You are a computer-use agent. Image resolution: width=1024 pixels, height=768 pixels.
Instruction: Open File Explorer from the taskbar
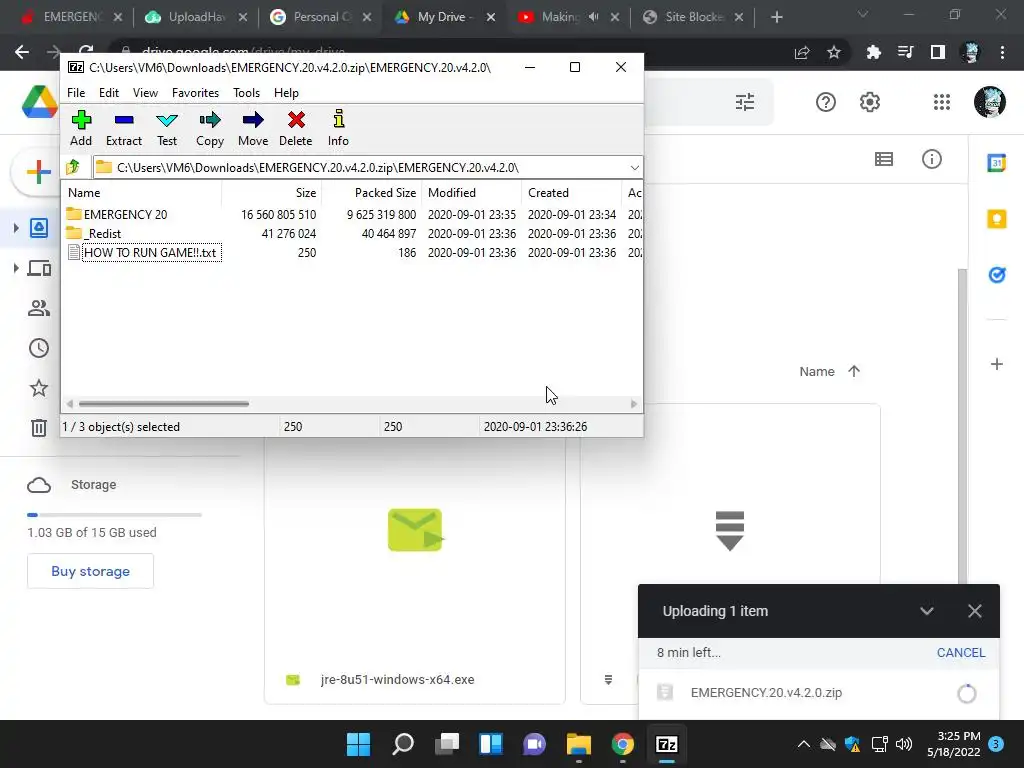coord(579,744)
